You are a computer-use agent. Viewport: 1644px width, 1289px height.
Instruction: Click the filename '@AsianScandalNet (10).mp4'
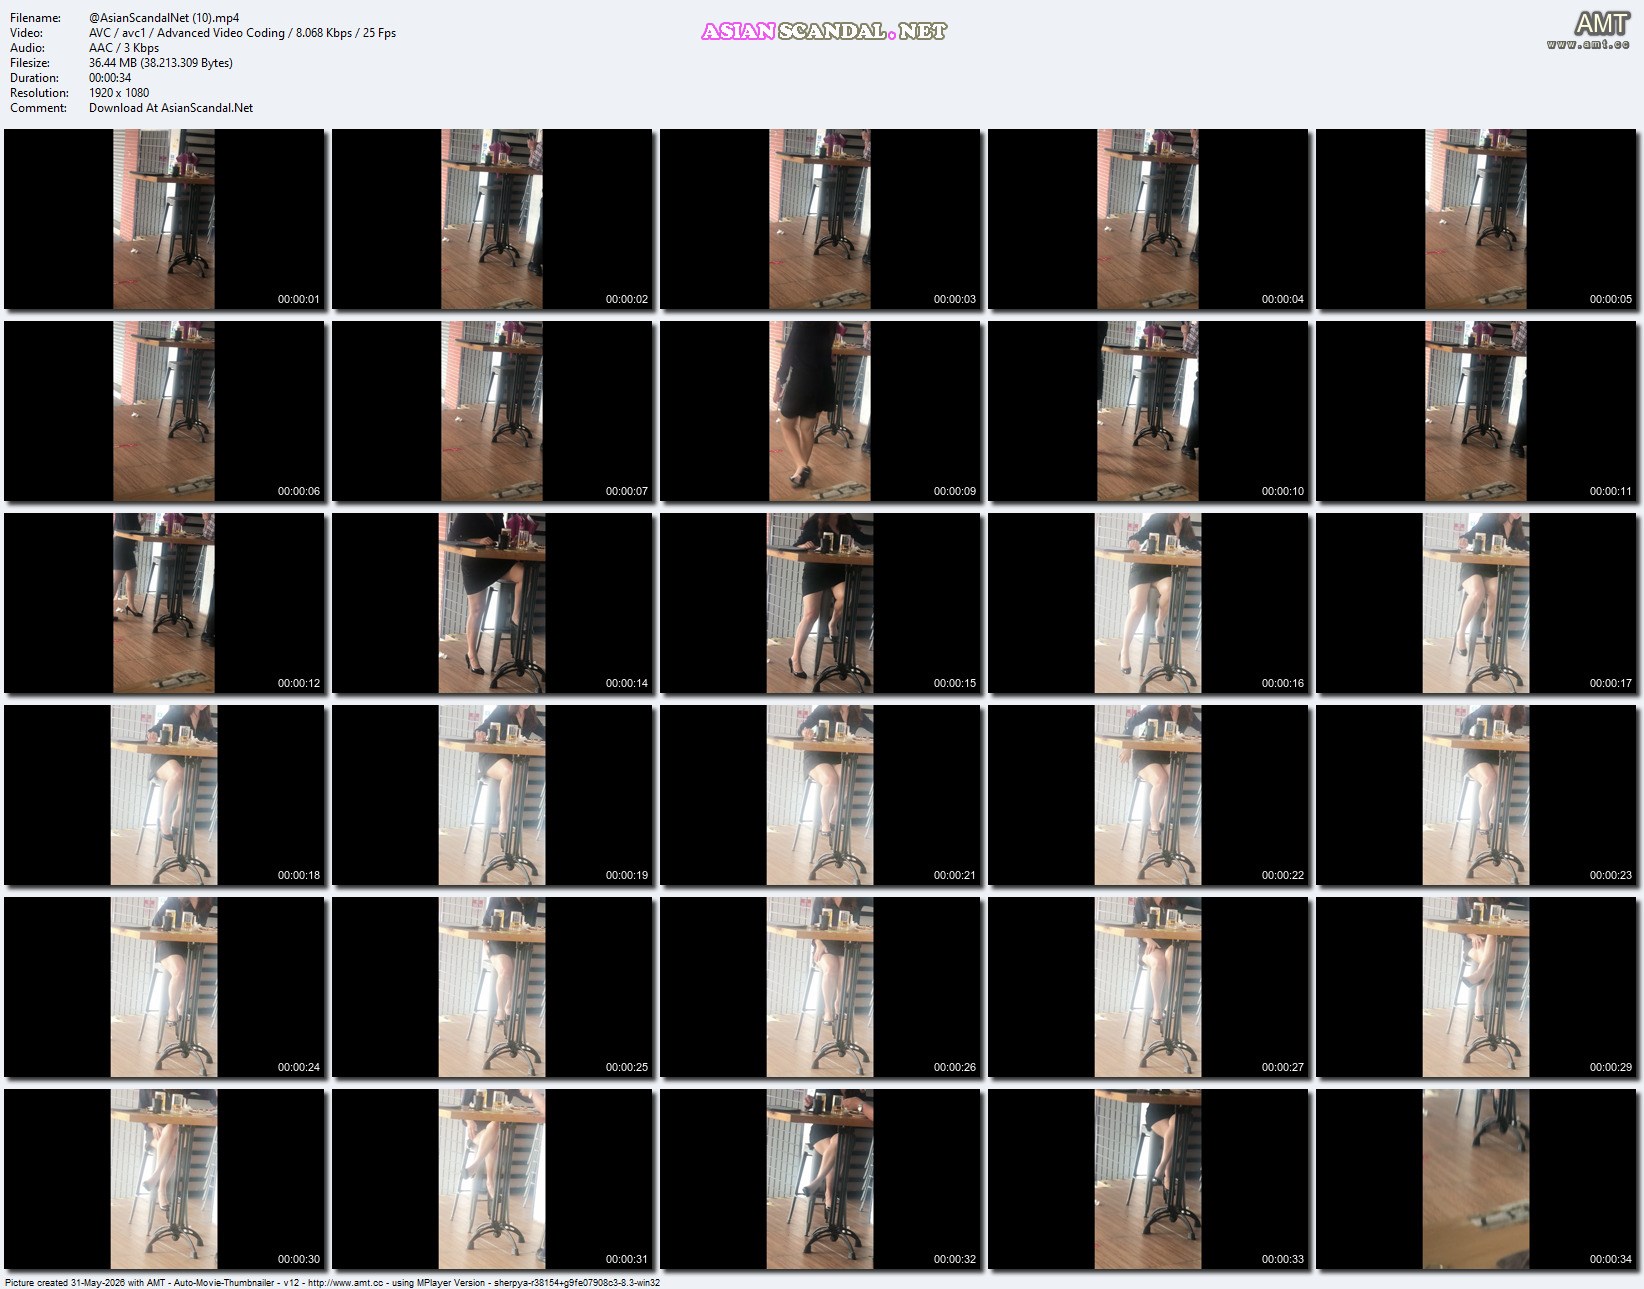click(164, 18)
